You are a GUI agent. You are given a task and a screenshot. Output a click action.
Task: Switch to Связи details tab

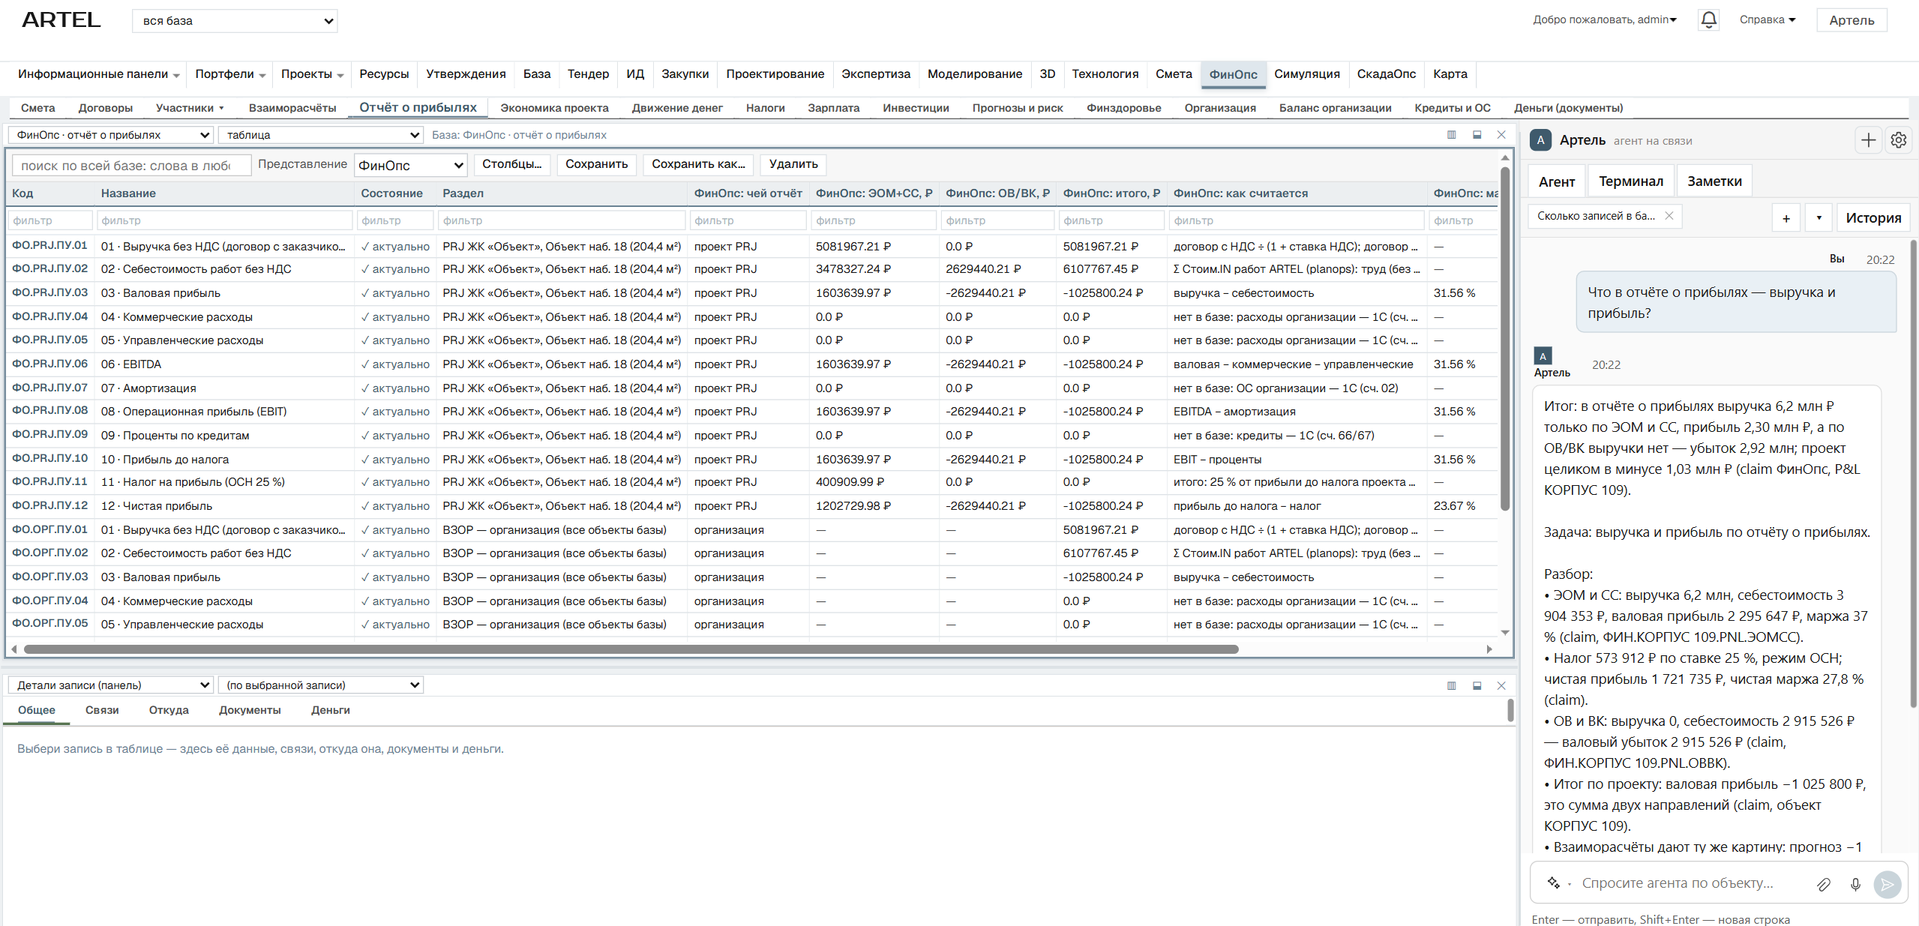point(102,710)
